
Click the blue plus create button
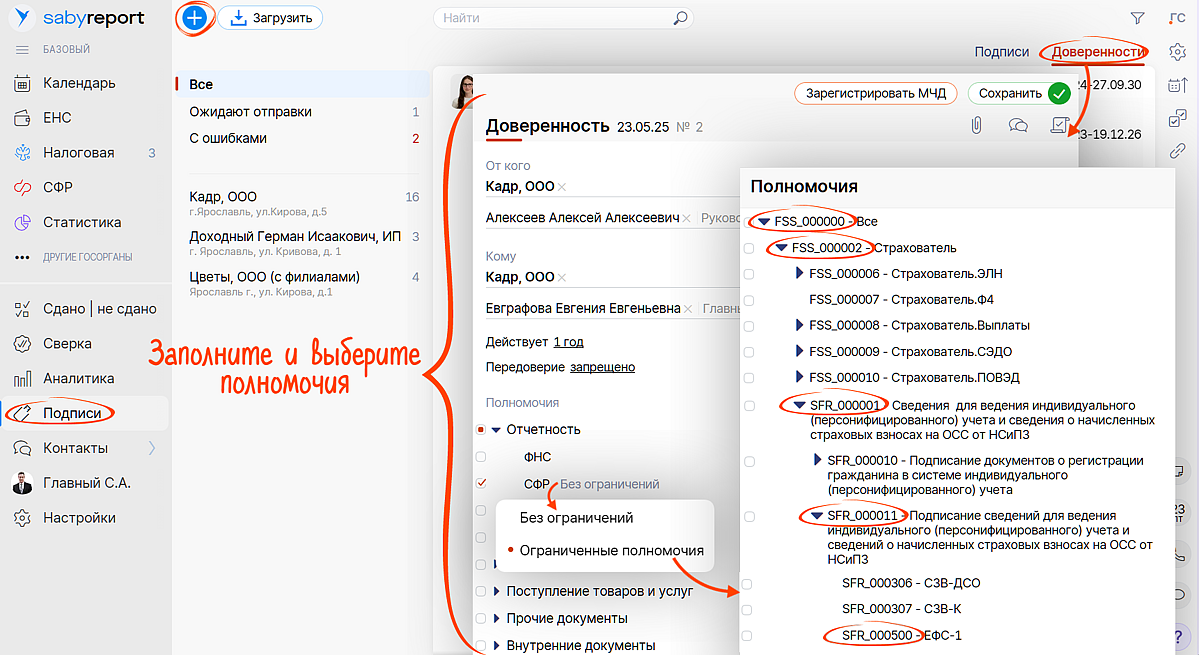coord(195,18)
